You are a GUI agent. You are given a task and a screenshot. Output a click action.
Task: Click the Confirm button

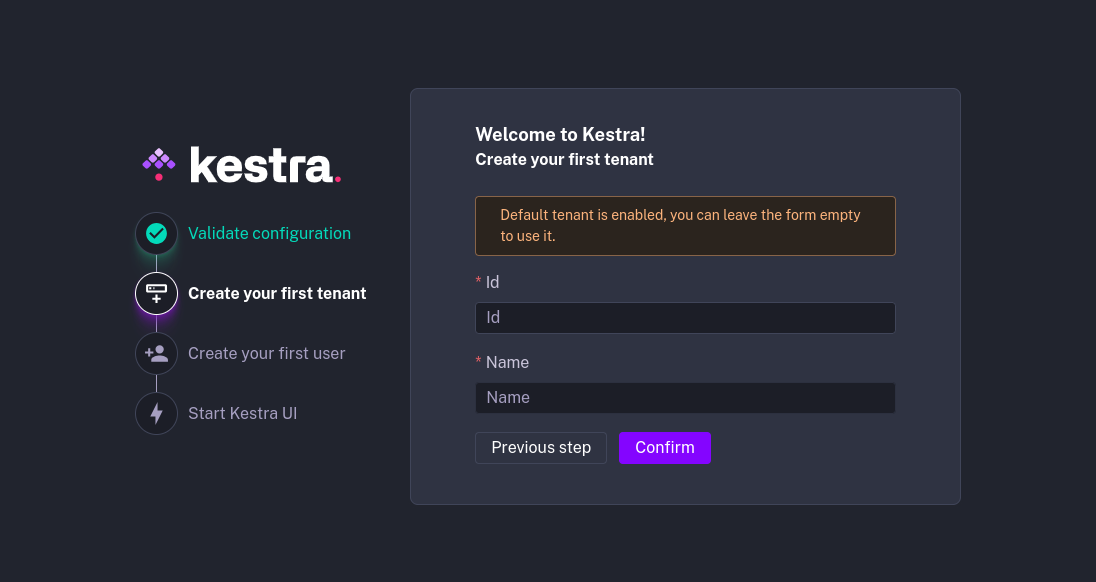coord(665,447)
